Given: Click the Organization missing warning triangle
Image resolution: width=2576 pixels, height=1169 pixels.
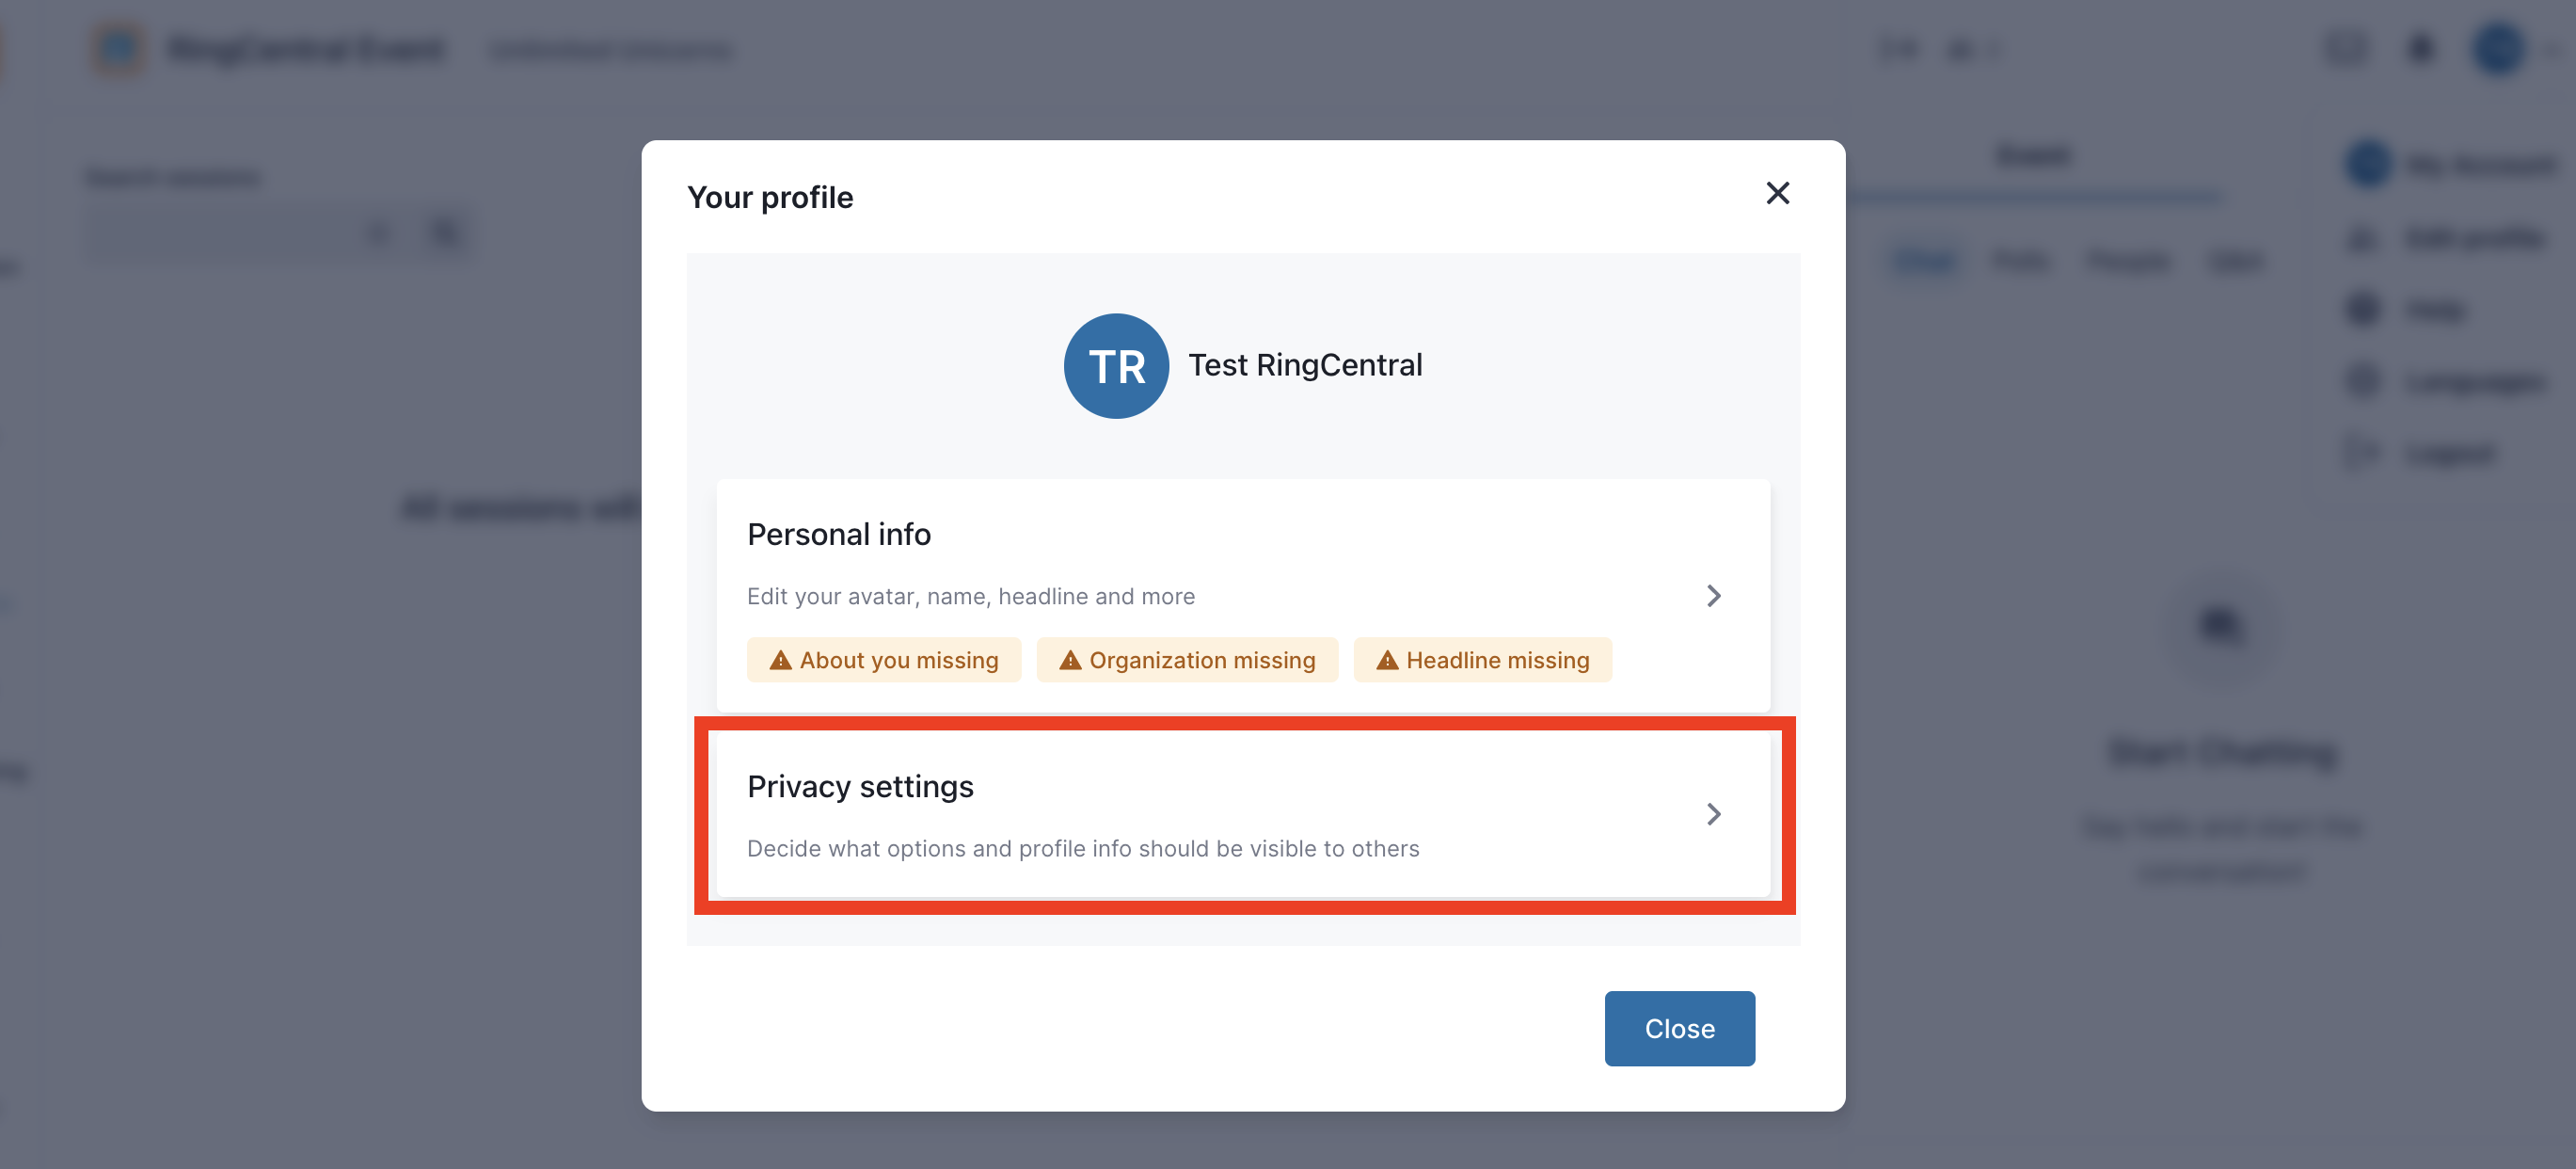Looking at the screenshot, I should pos(1070,660).
